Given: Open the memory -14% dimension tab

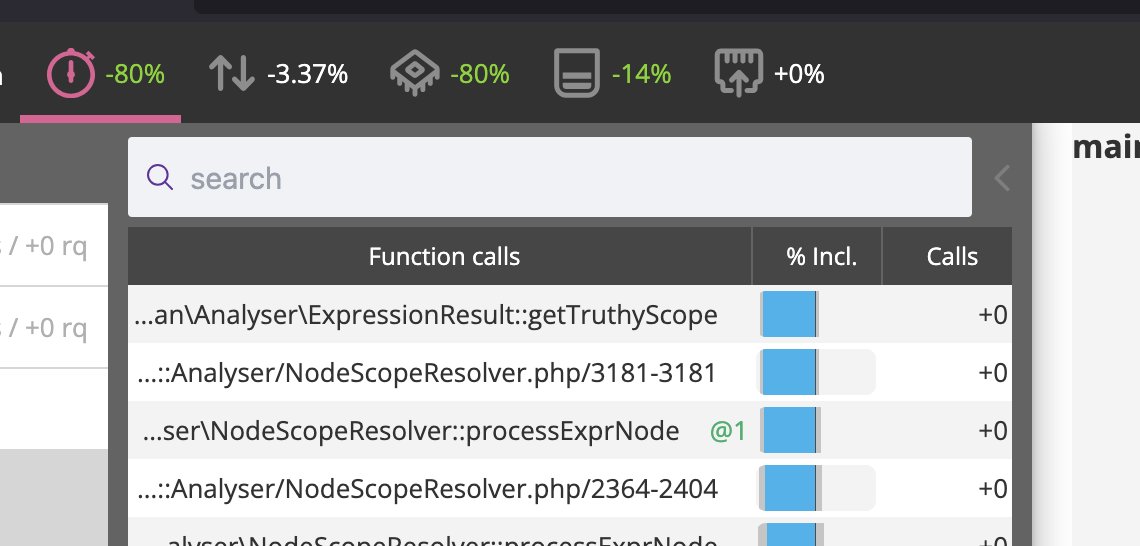Looking at the screenshot, I should (x=613, y=73).
